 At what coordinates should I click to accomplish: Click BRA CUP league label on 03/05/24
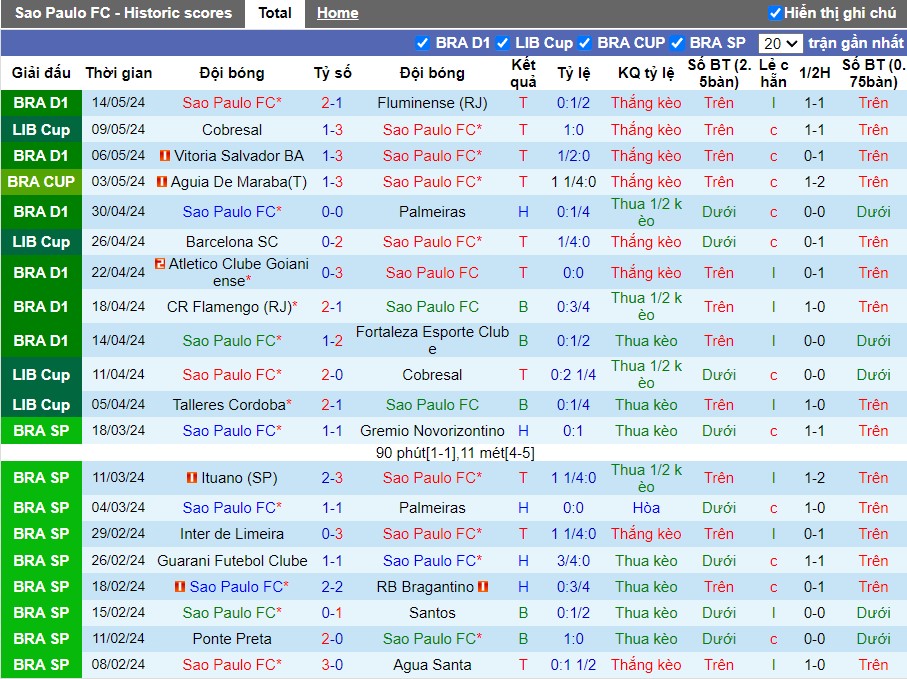tap(41, 182)
